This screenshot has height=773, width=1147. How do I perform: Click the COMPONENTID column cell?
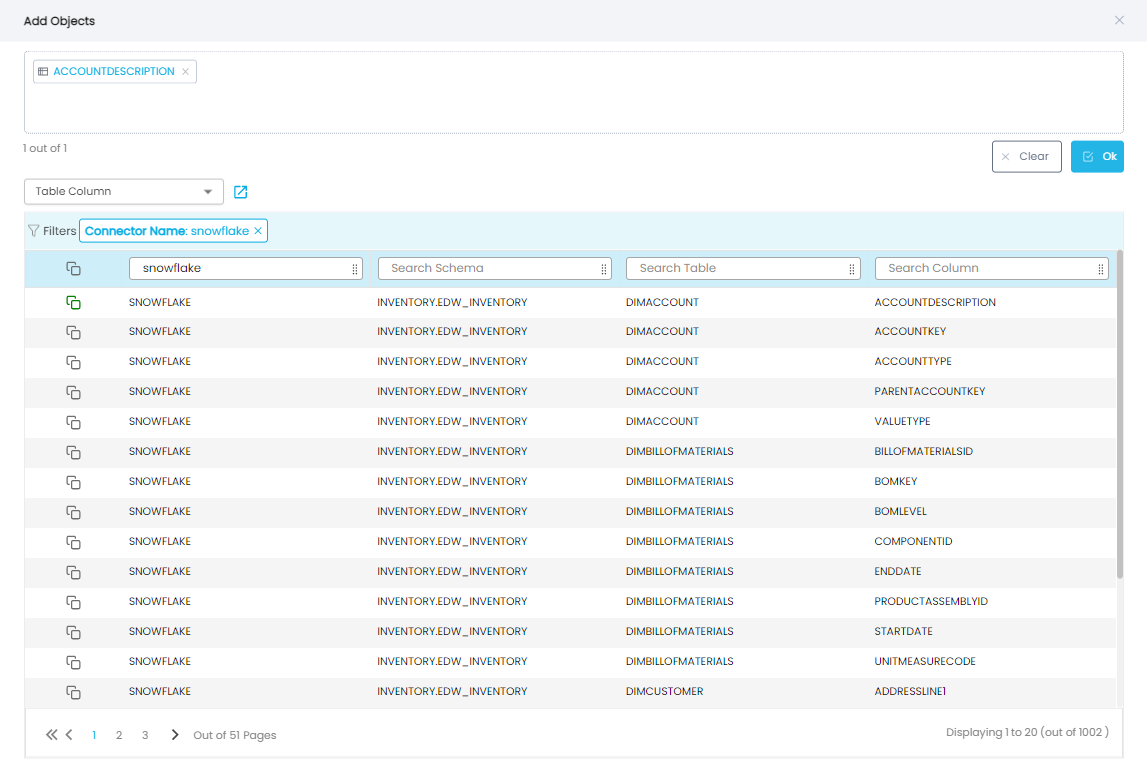click(x=913, y=542)
